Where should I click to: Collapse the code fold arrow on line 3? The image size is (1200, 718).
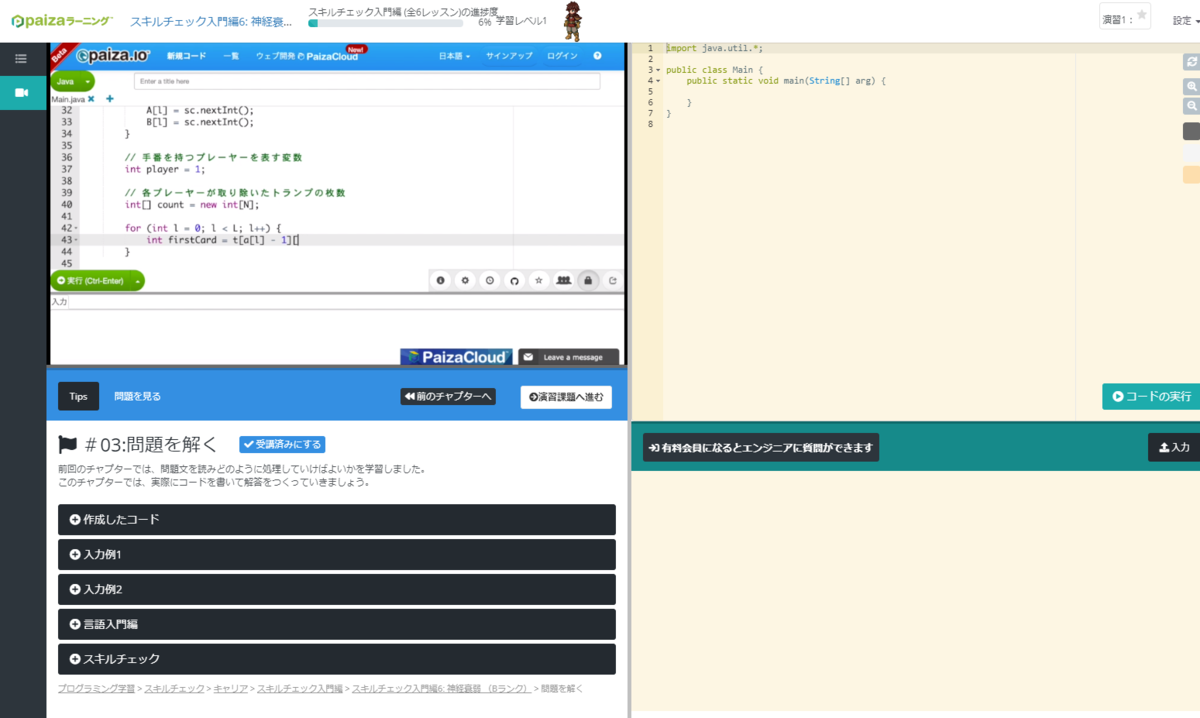pos(658,69)
